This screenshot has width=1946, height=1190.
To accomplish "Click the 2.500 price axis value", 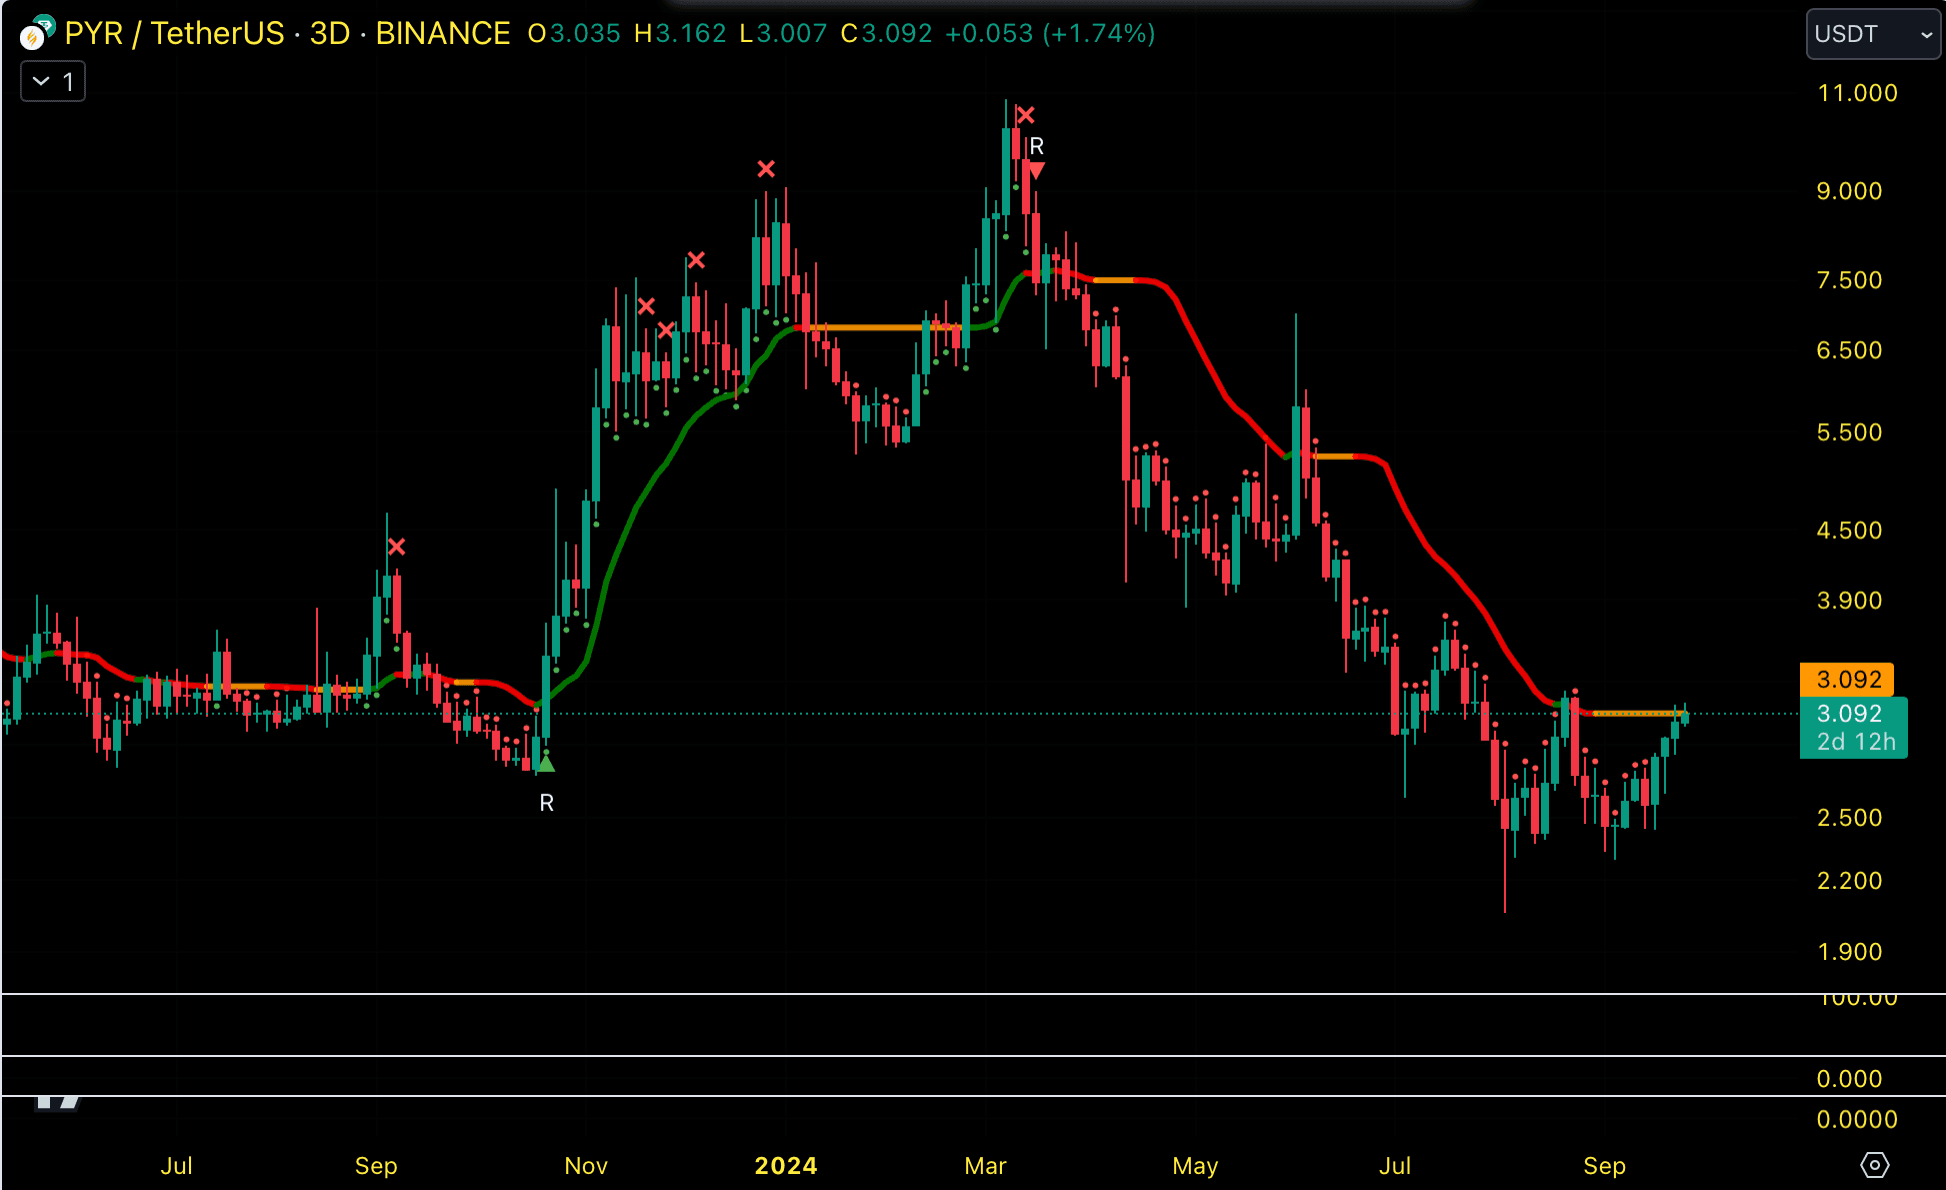I will pyautogui.click(x=1849, y=818).
